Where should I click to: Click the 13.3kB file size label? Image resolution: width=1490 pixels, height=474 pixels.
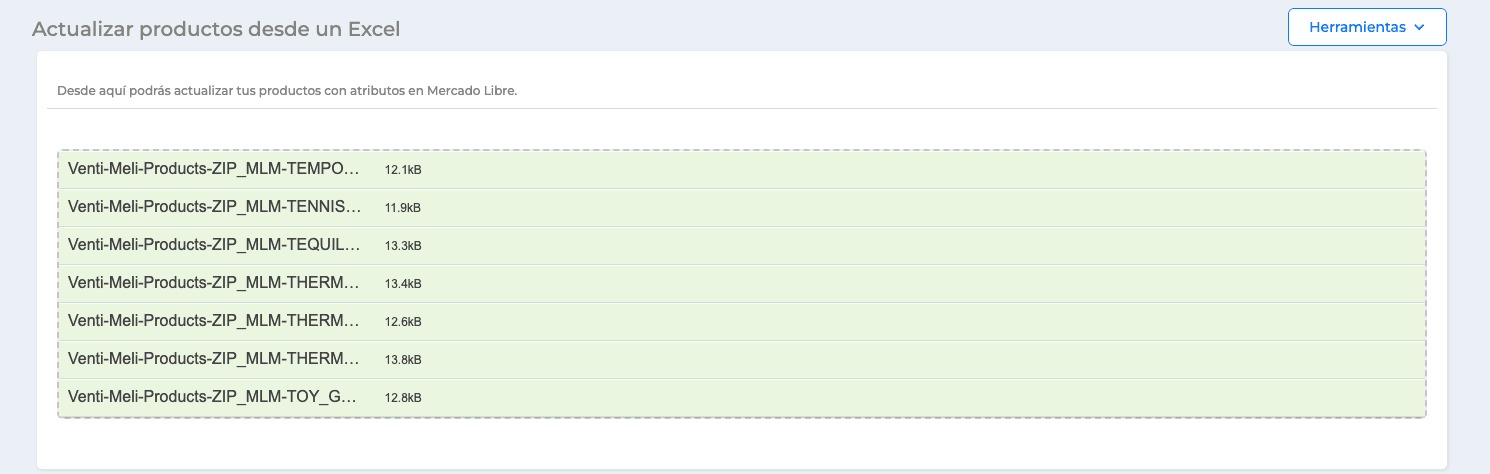point(403,246)
